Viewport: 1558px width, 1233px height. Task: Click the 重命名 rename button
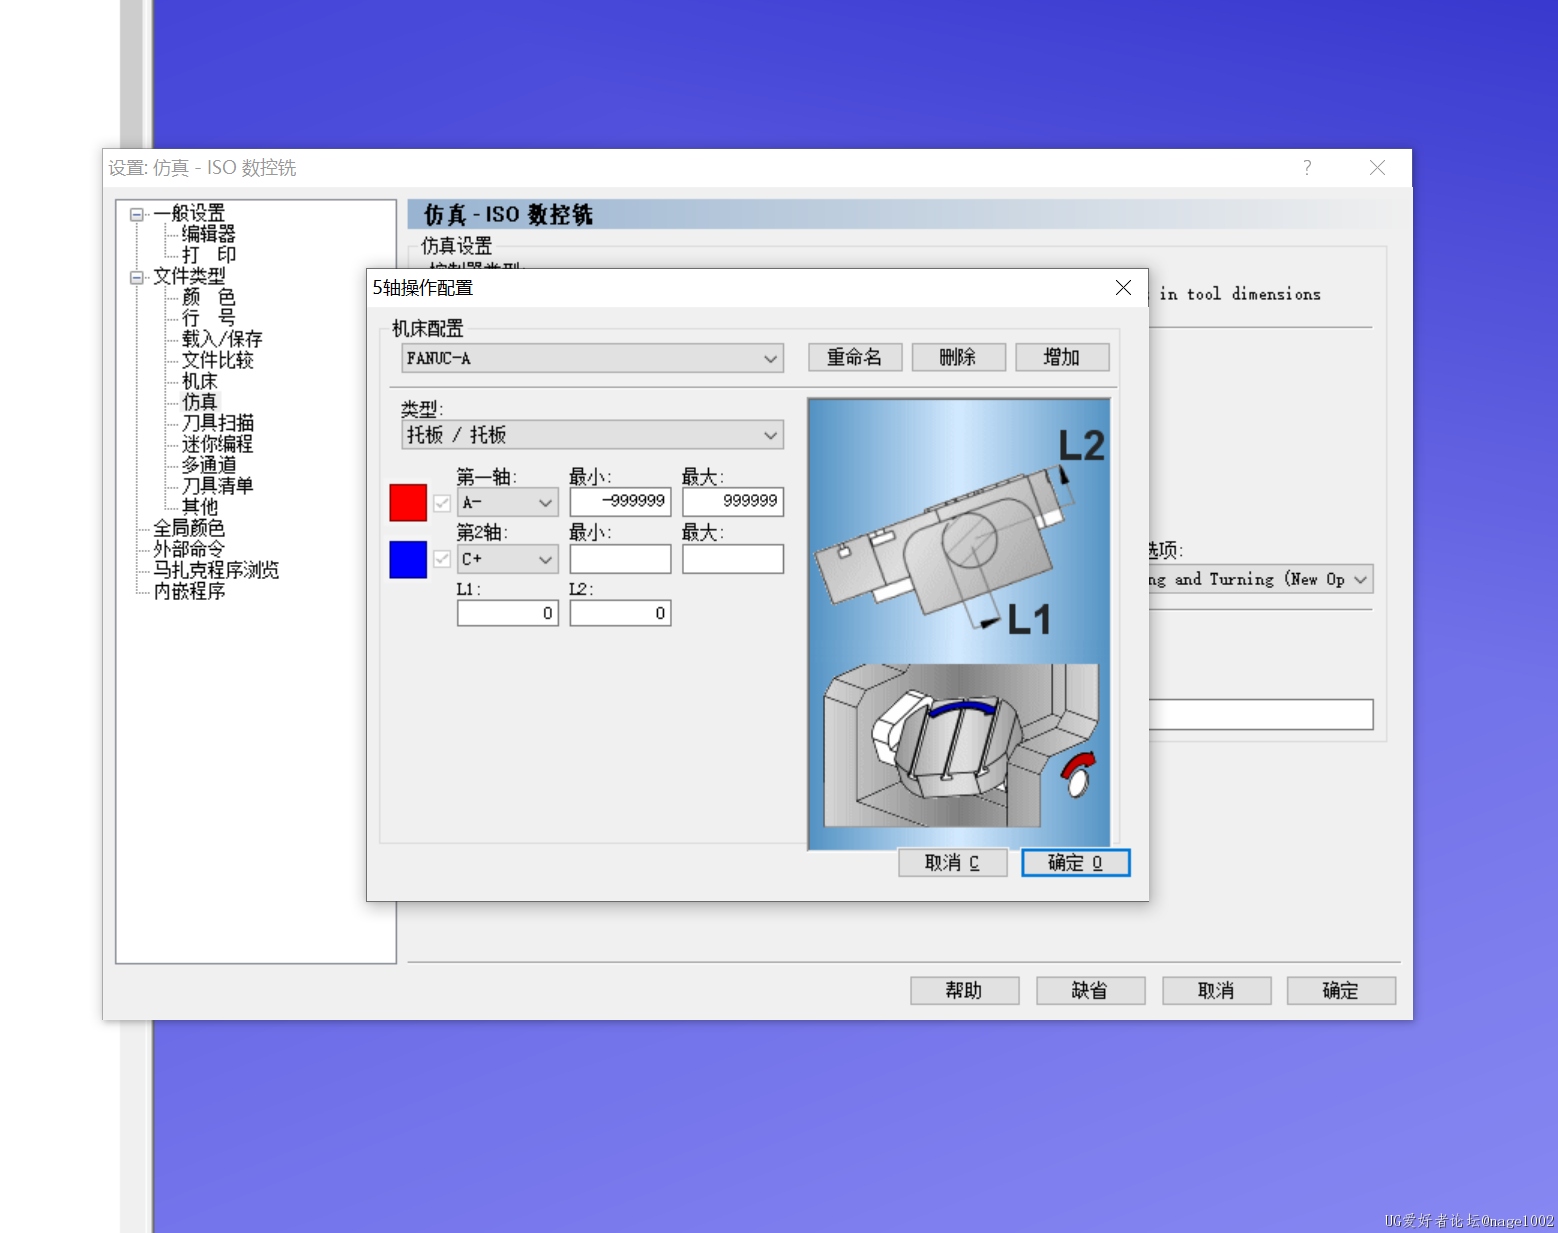(x=855, y=357)
